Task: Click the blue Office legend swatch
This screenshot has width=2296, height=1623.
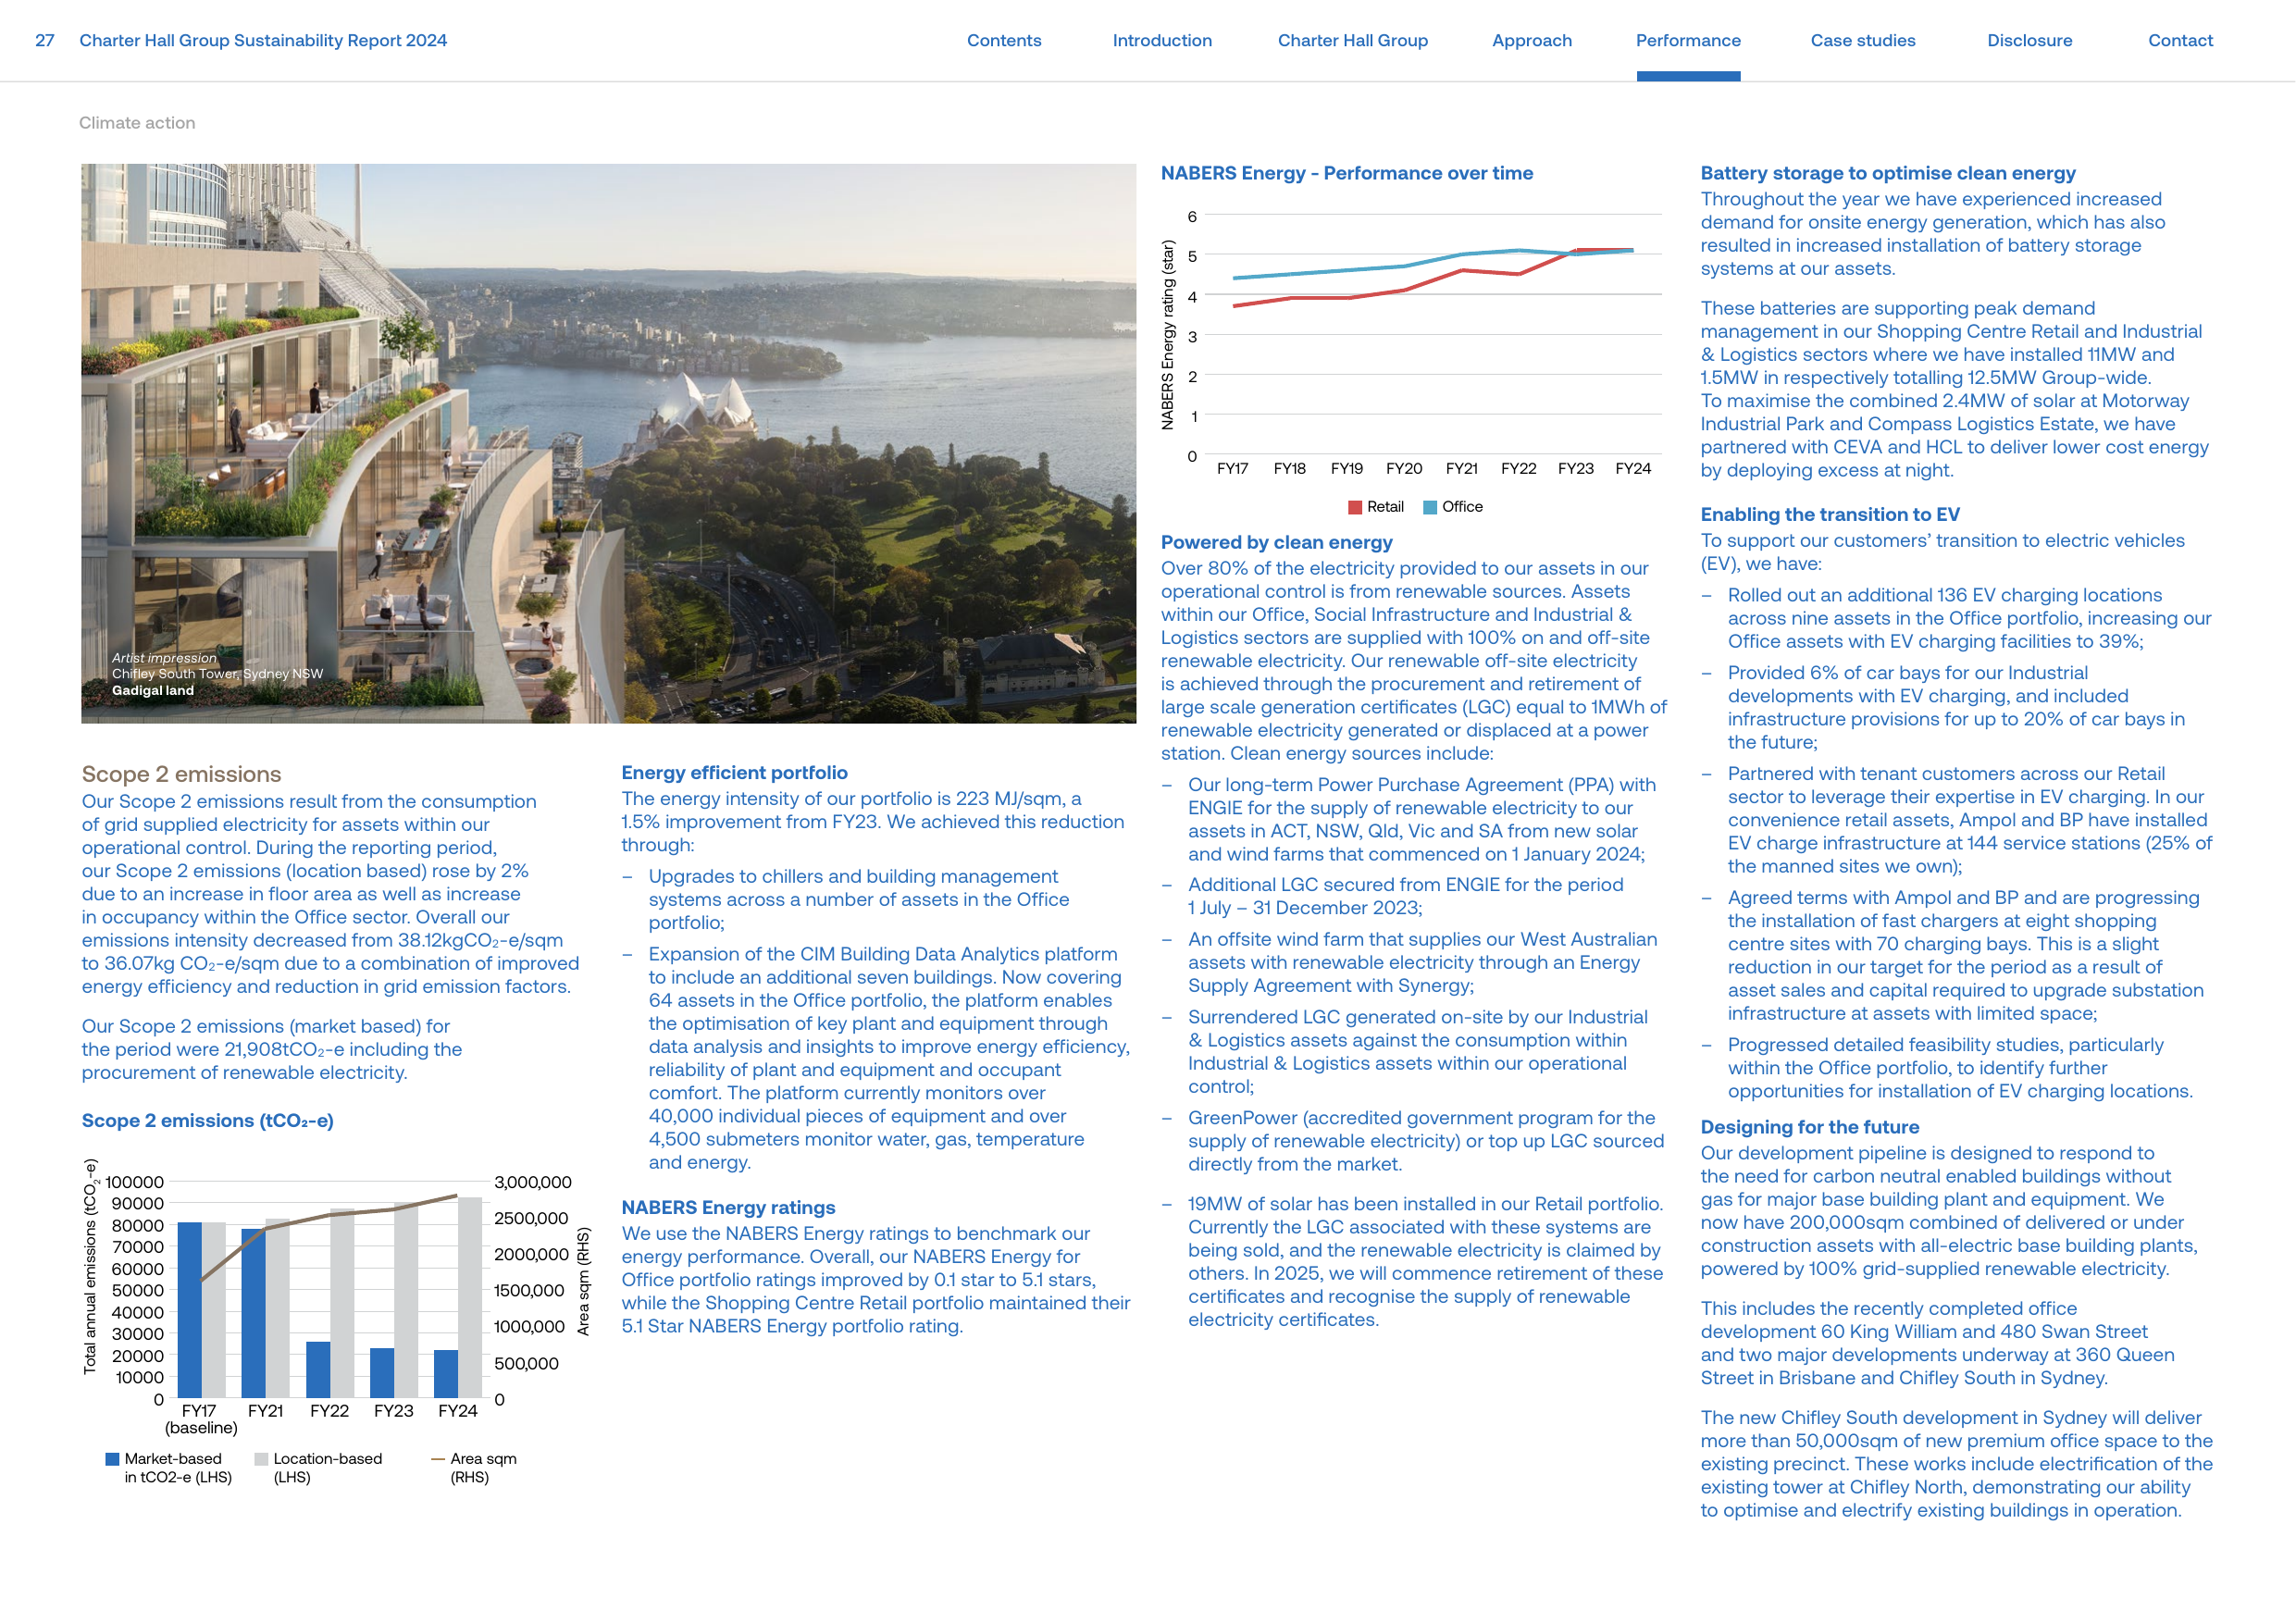Action: tap(1430, 507)
